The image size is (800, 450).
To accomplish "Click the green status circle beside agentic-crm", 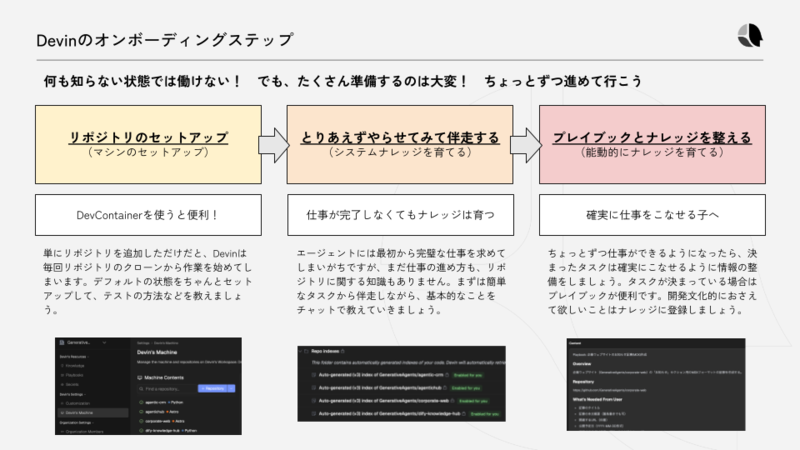I will click(x=141, y=402).
